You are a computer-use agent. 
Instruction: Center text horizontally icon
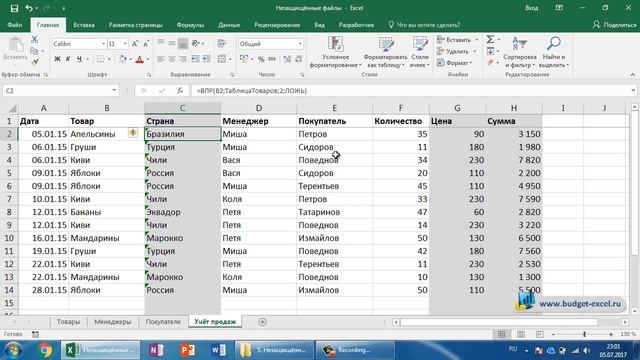click(172, 59)
